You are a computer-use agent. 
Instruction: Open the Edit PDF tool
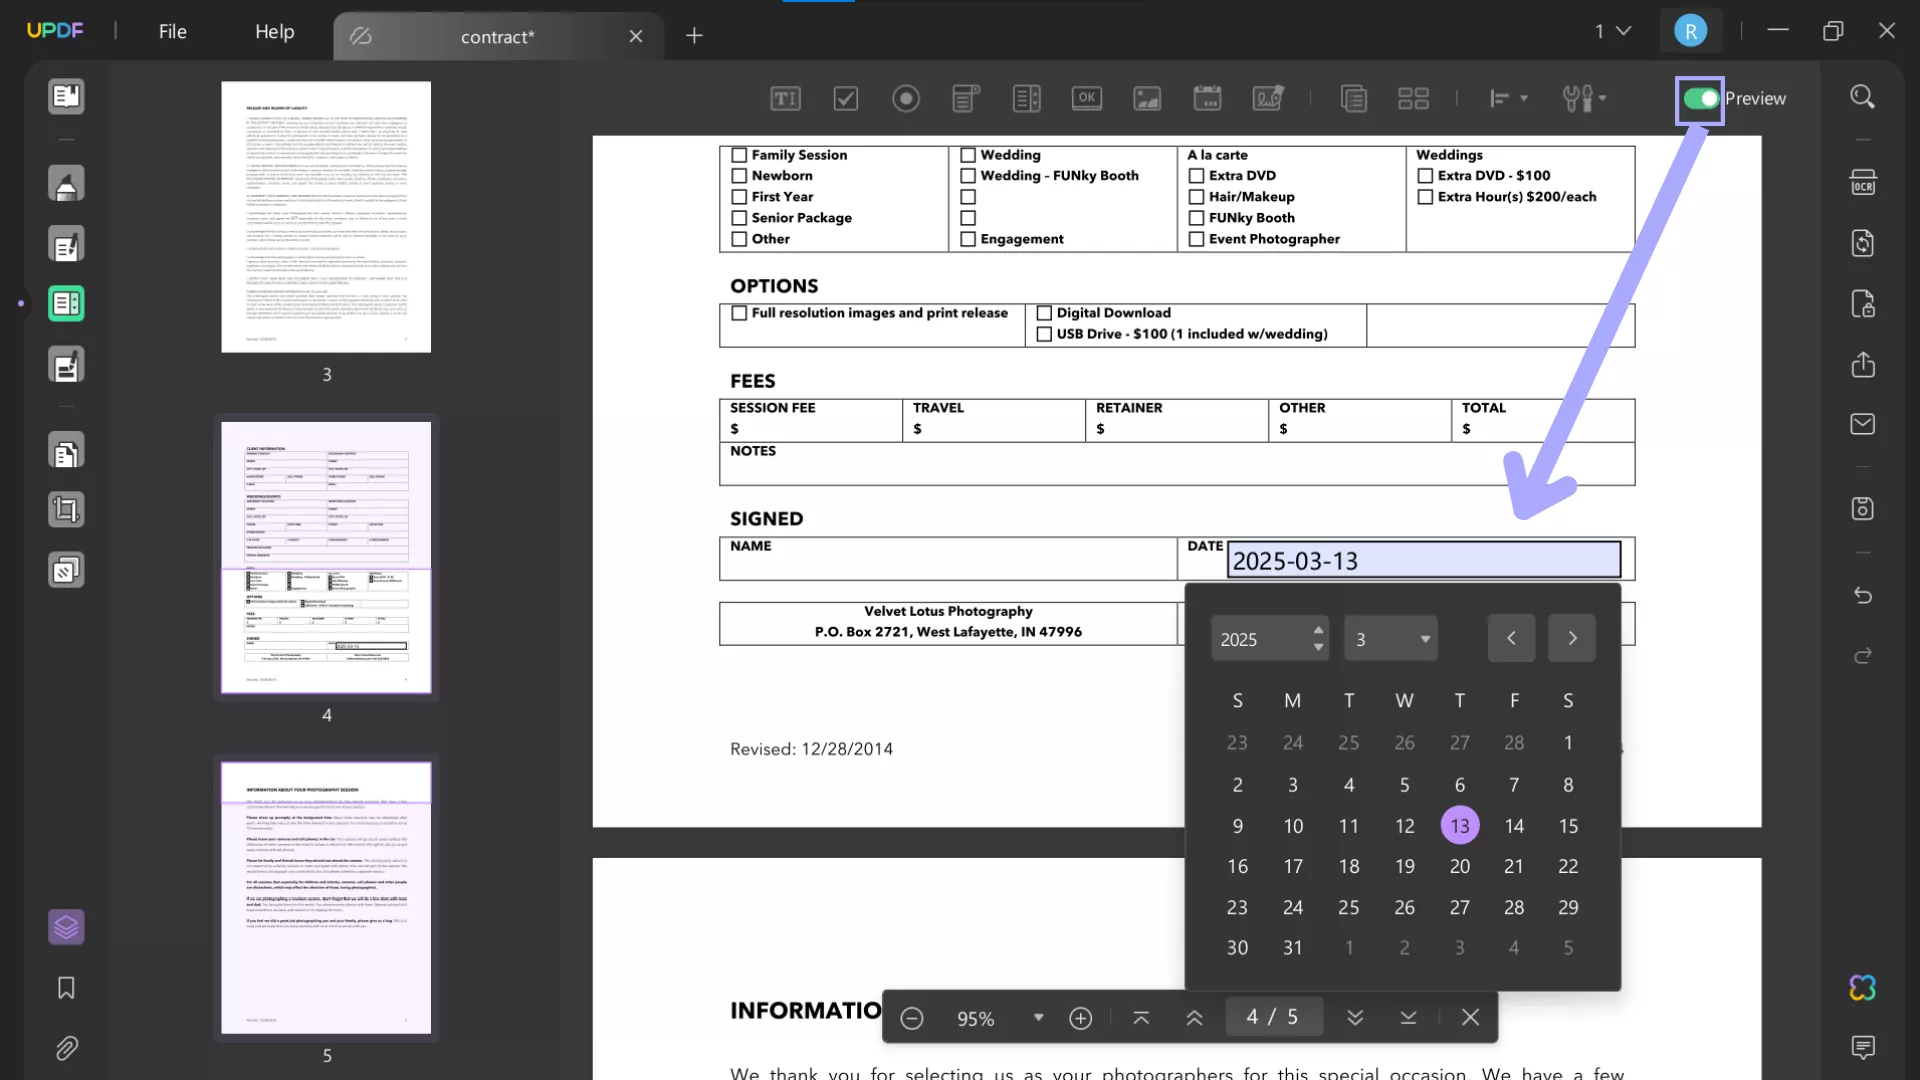coord(66,245)
